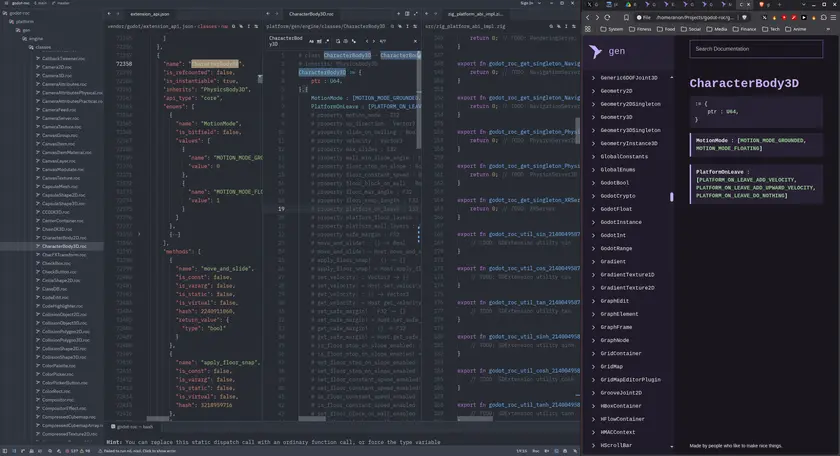Open the Anime bookmarks folder
Image resolution: width=840 pixels, height=456 pixels.
796,29
